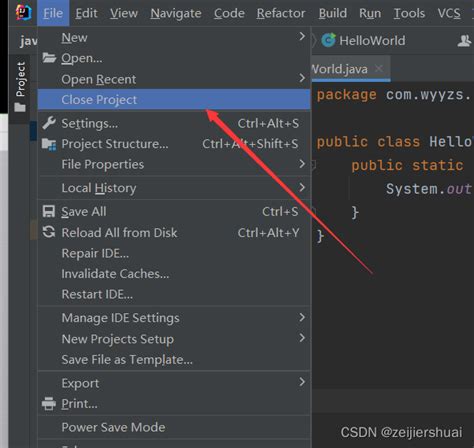Viewport: 474px width, 448px height.
Task: Select Close Project from File menu
Action: point(174,99)
